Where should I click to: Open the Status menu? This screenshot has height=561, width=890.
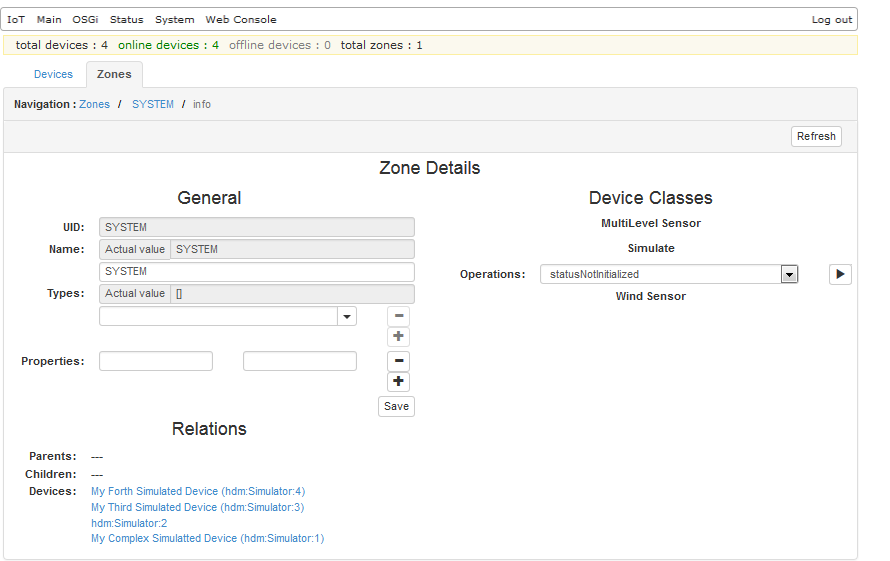tap(126, 20)
